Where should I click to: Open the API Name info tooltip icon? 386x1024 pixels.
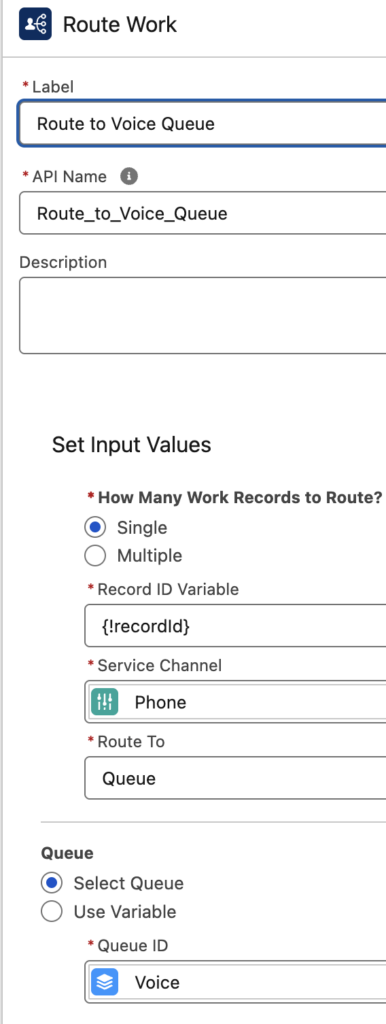[x=129, y=176]
